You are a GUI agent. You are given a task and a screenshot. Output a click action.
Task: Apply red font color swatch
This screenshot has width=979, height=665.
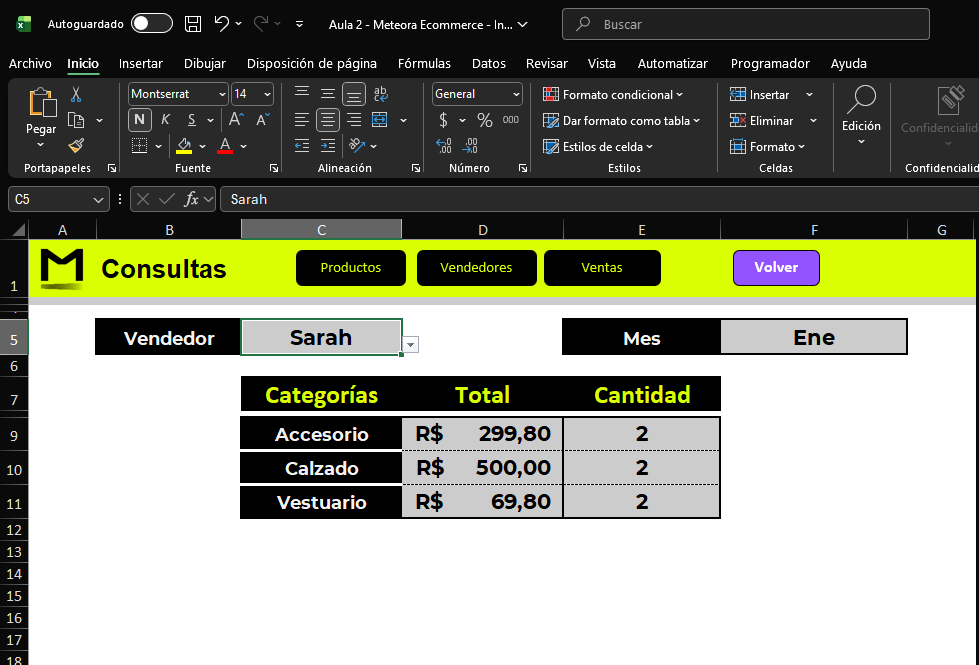point(225,145)
